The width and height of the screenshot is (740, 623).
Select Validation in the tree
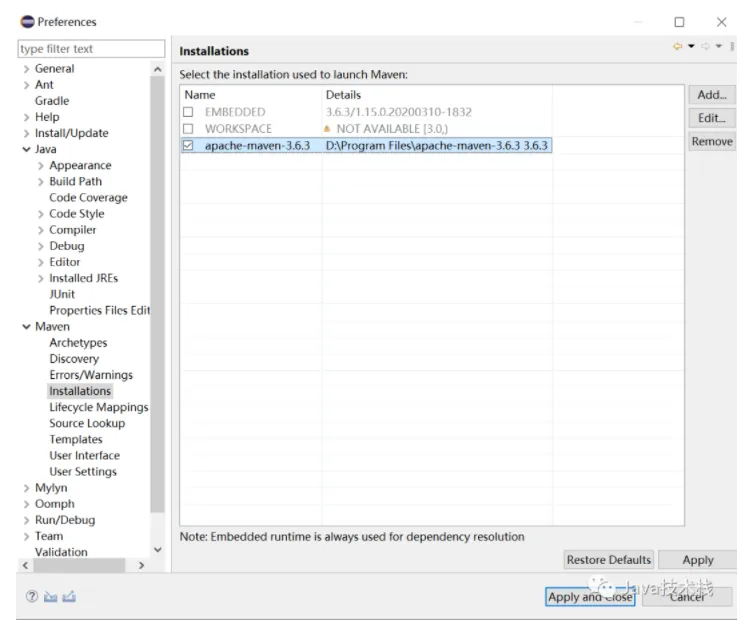[61, 552]
